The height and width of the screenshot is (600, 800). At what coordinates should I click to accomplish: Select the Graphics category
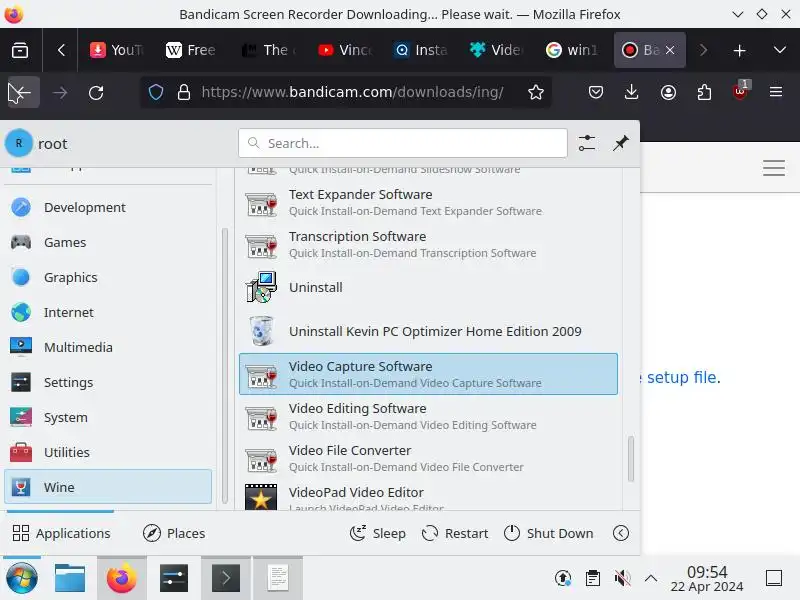pyautogui.click(x=108, y=278)
